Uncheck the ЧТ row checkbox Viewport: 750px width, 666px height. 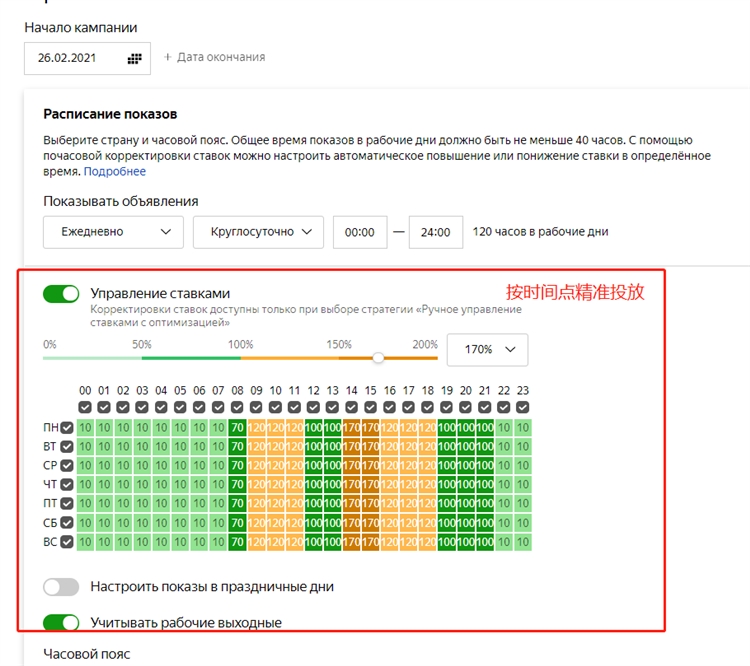[67, 485]
